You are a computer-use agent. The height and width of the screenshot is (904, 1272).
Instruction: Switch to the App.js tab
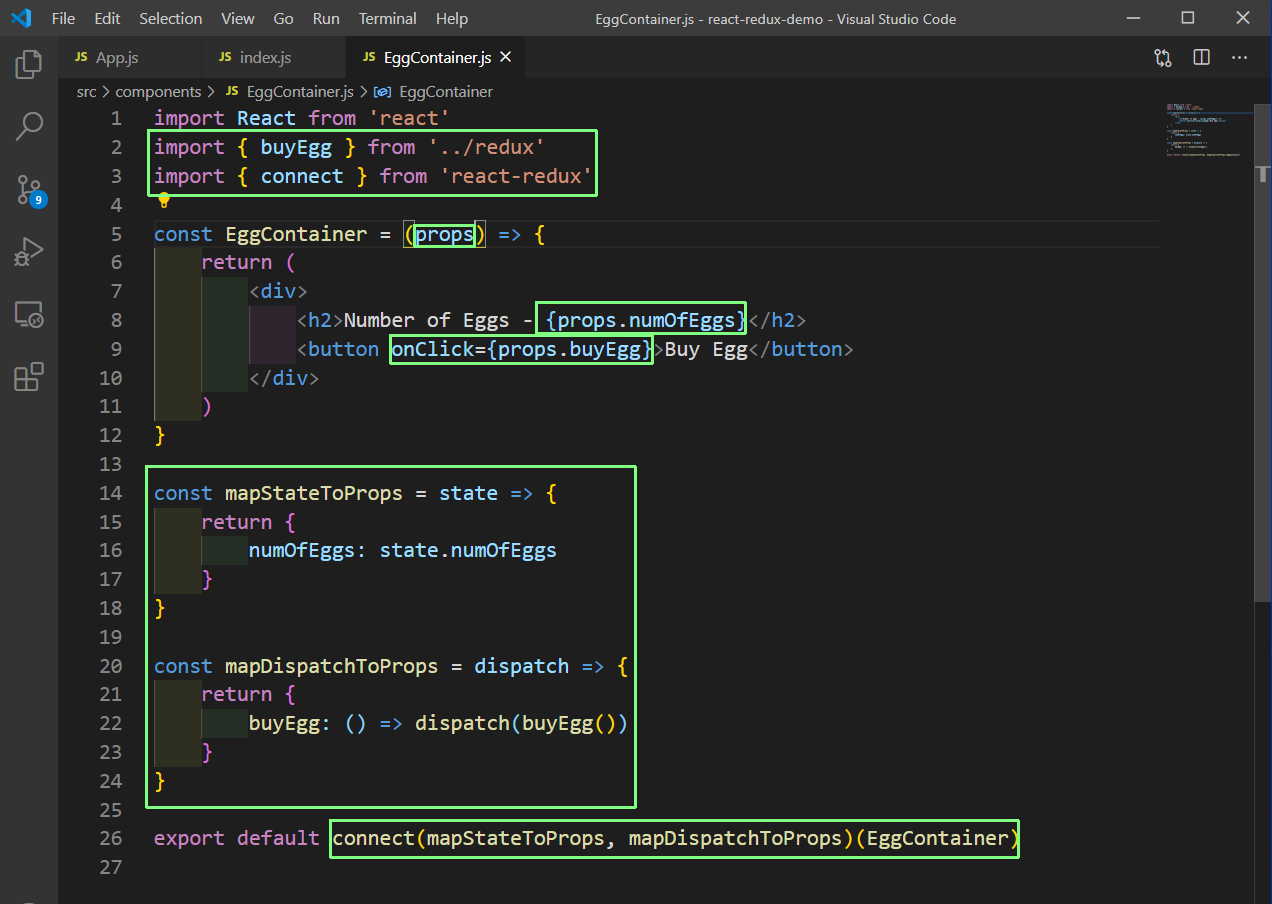point(129,58)
